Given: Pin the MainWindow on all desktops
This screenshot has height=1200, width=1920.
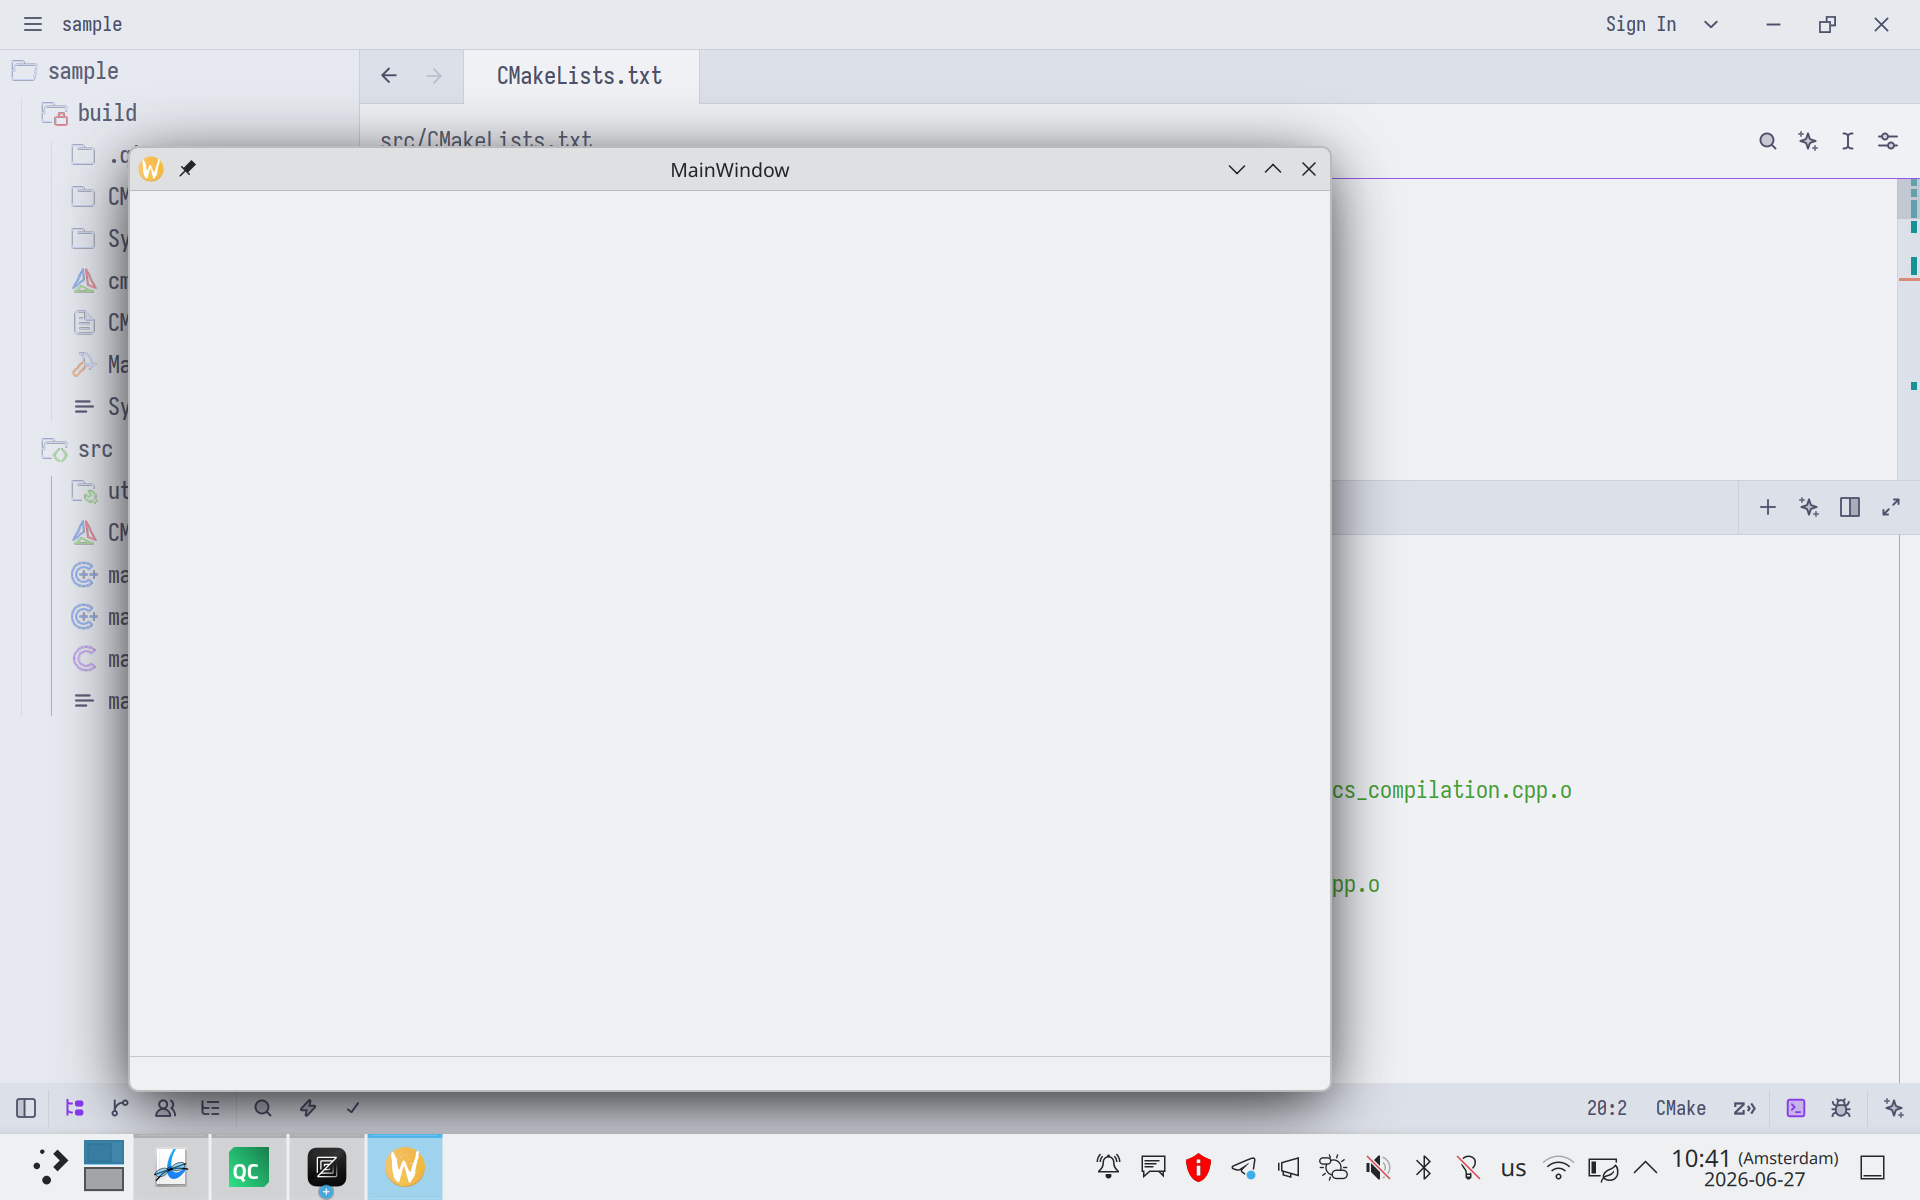Looking at the screenshot, I should [x=187, y=169].
